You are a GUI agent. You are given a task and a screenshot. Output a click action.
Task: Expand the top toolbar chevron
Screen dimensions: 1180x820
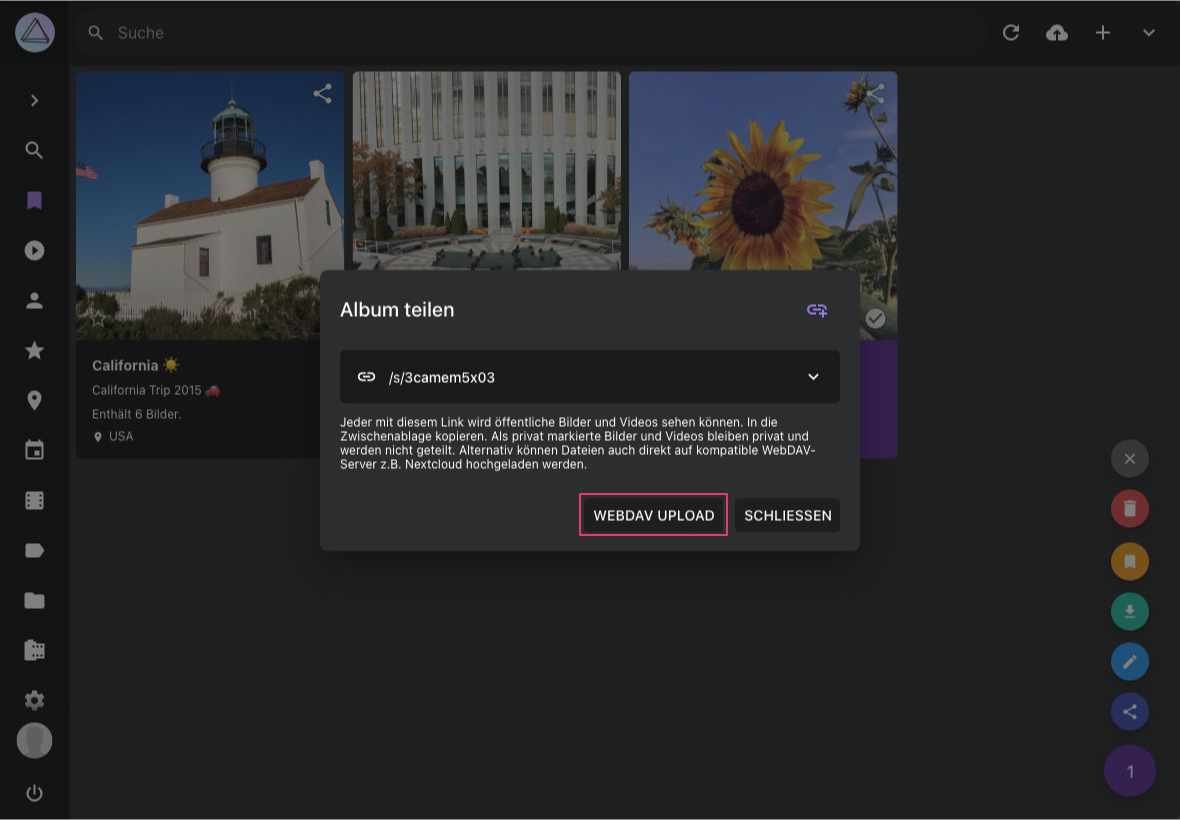(1148, 33)
